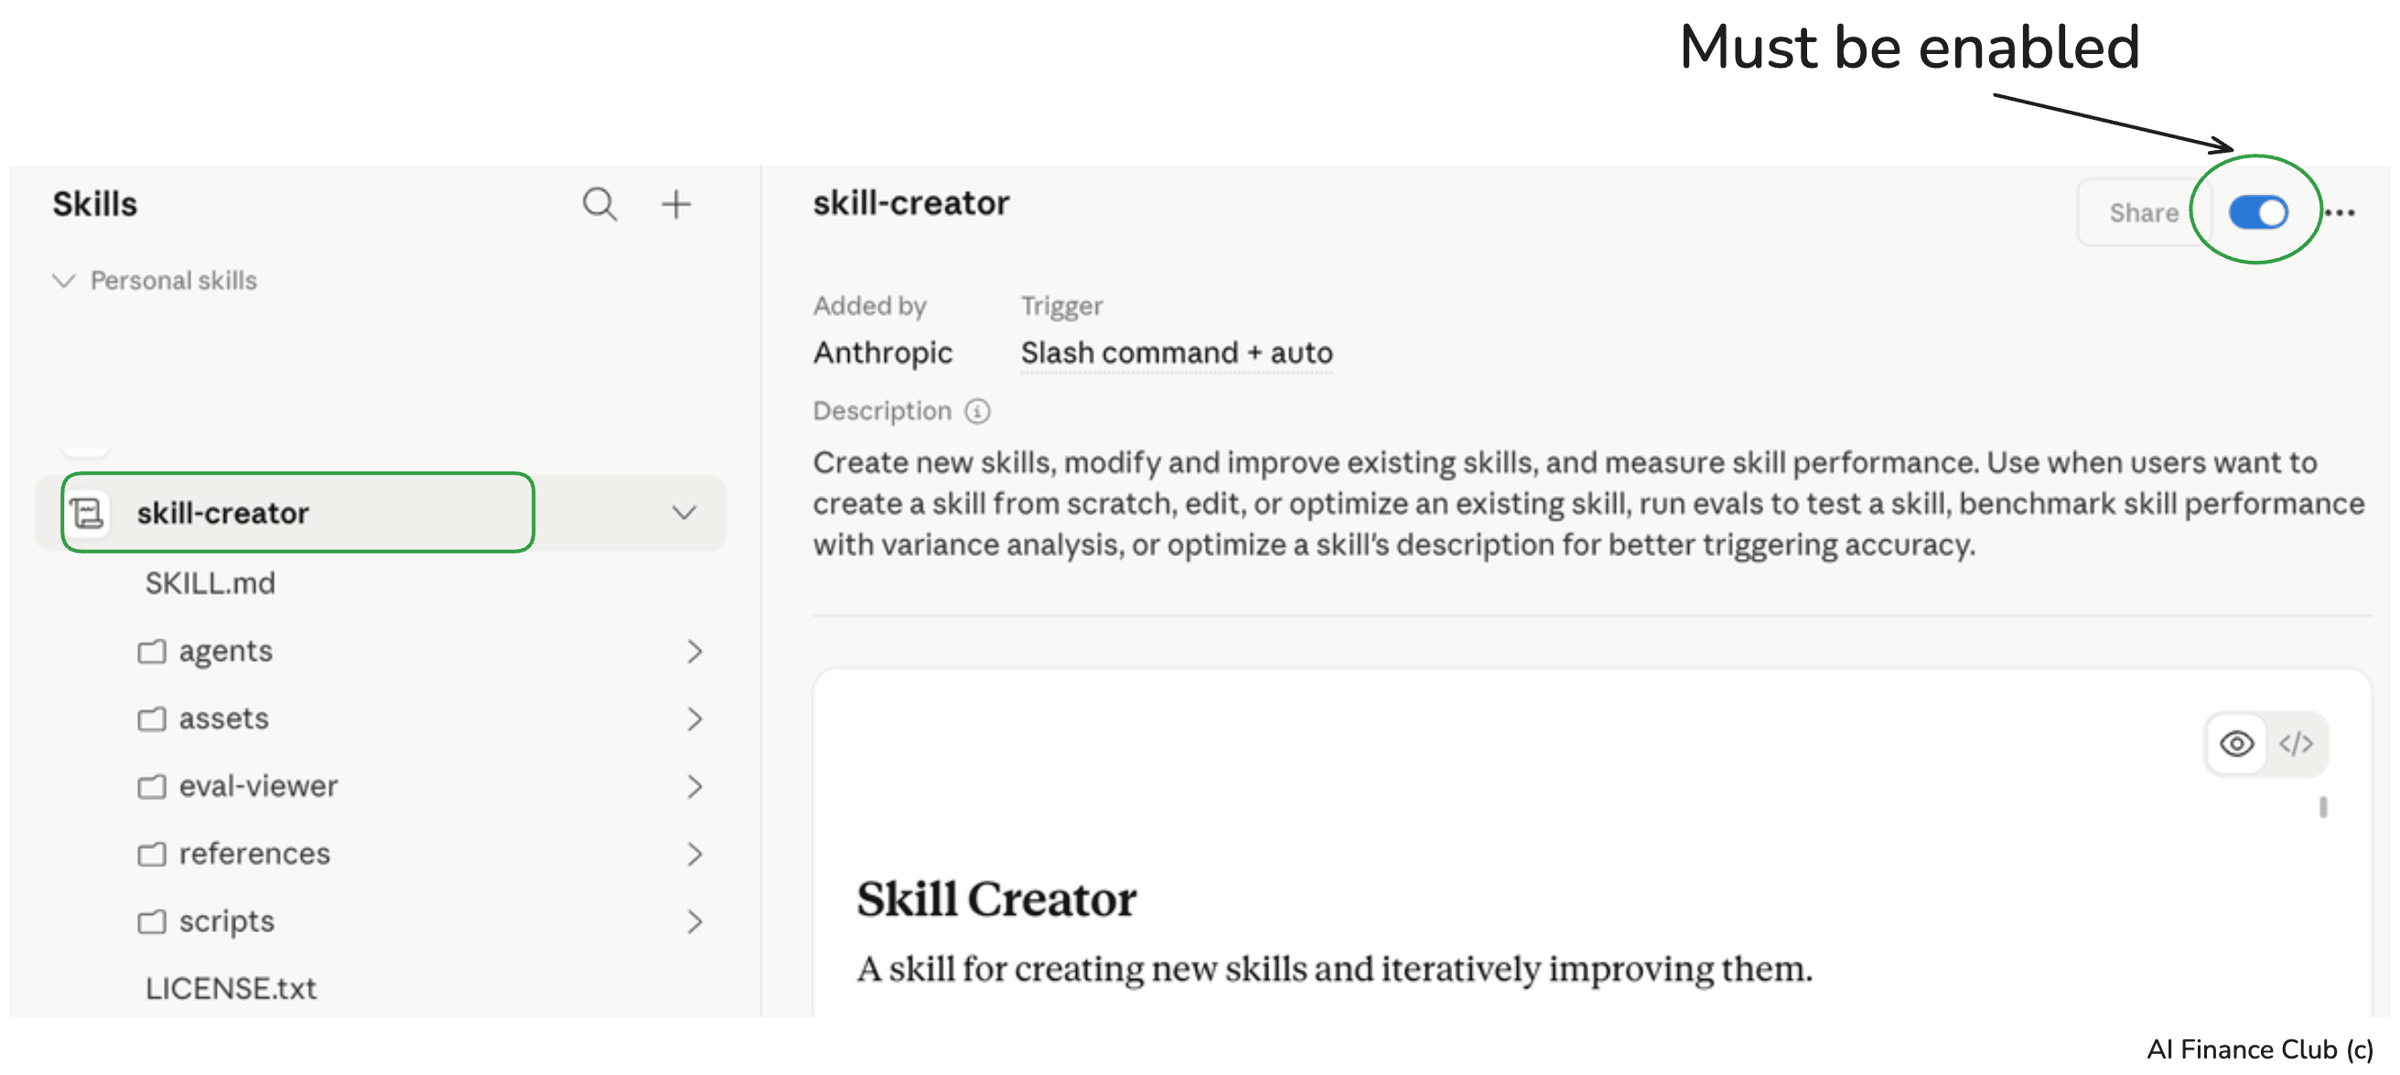Collapse the skill-creator tree chevron

[684, 513]
